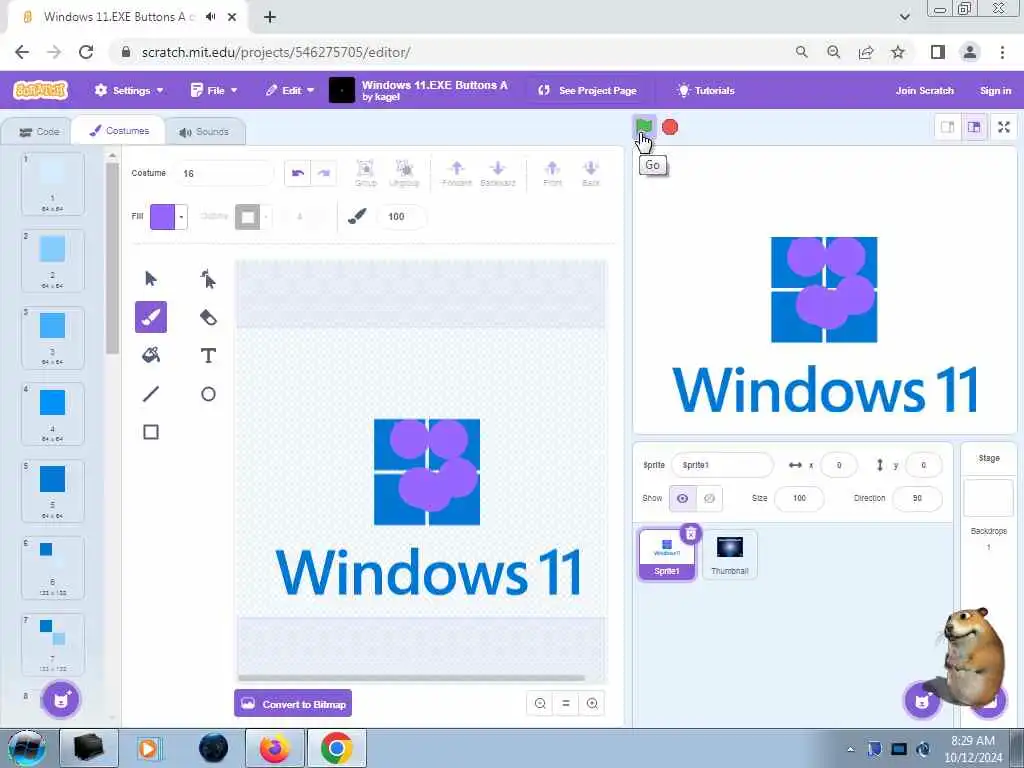This screenshot has height=768, width=1024.
Task: Click the Choose a Costume cat button
Action: pyautogui.click(x=61, y=699)
